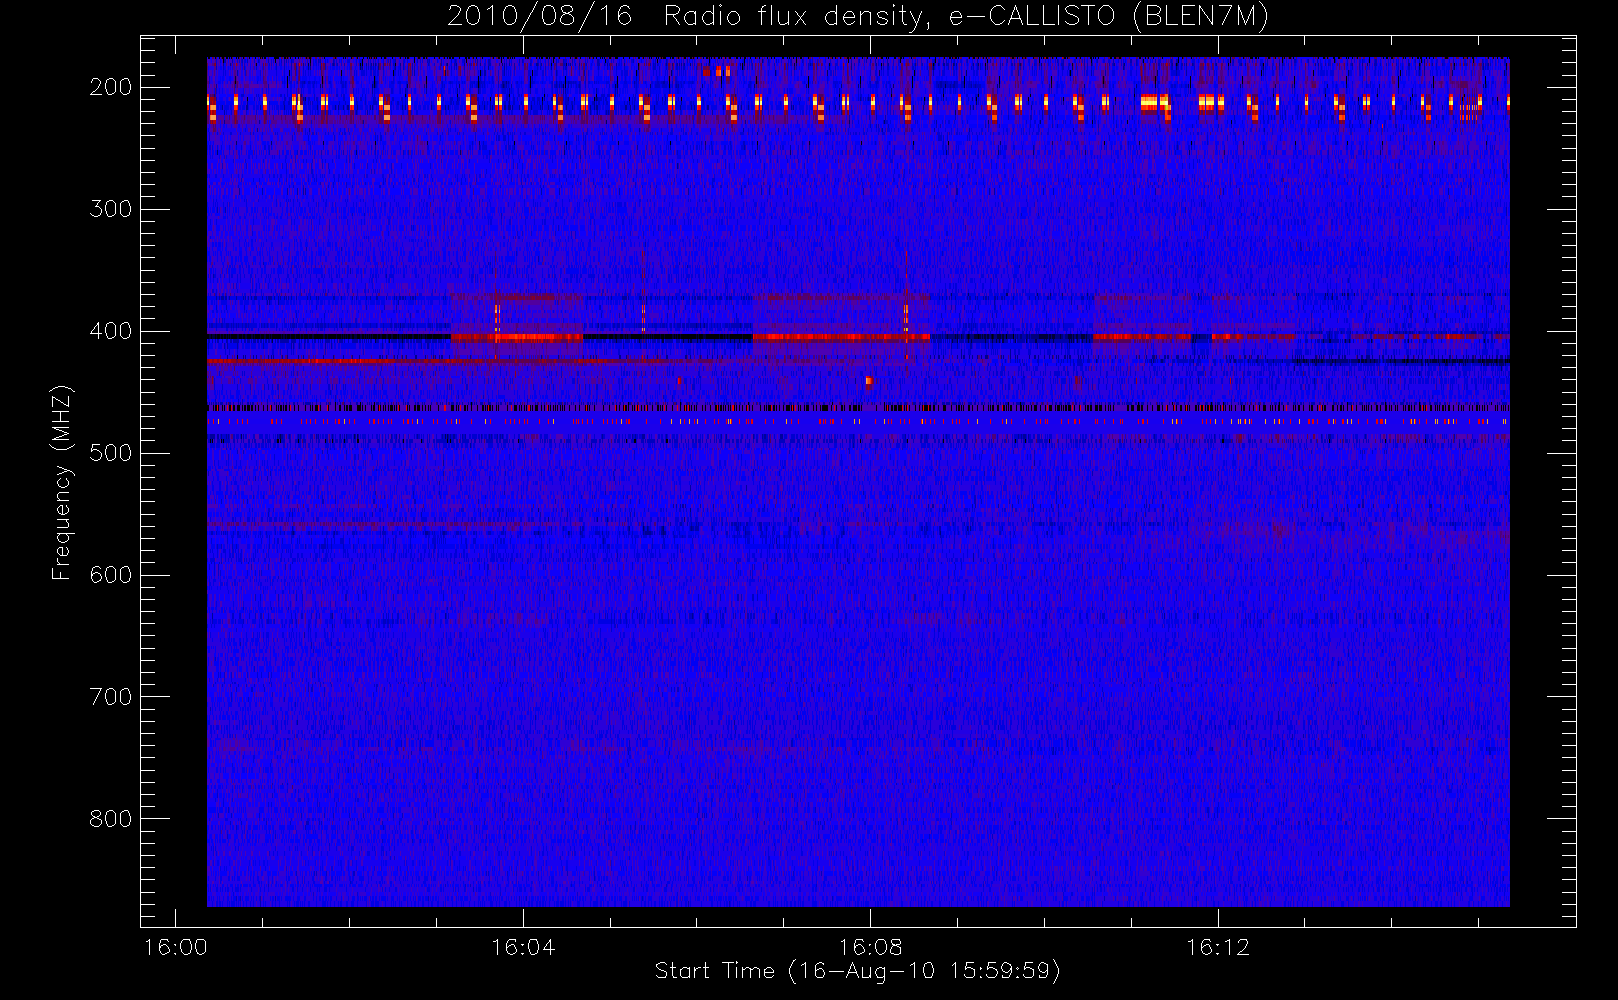Select the 800 frequency axis label
This screenshot has width=1618, height=1000.
tap(111, 819)
